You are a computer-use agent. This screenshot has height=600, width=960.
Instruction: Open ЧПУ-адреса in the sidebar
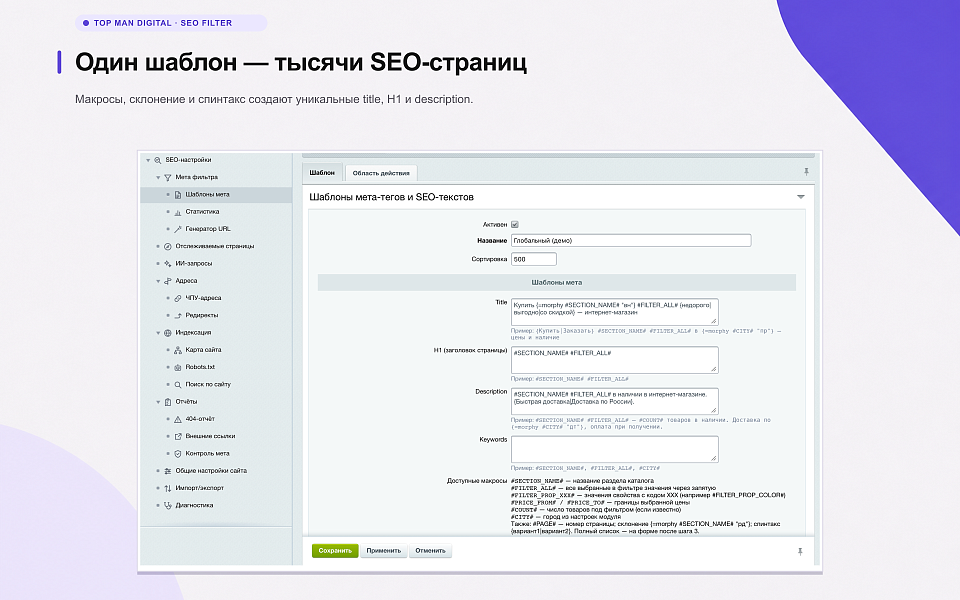pos(203,298)
